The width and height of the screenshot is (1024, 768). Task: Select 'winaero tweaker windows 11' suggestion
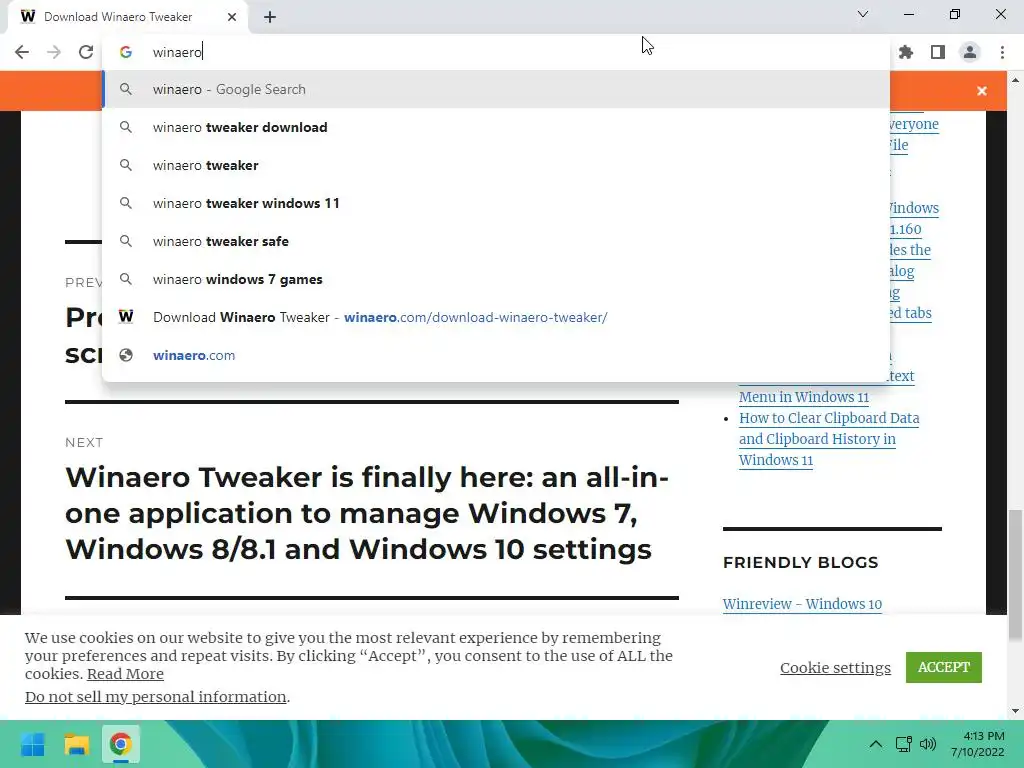(496, 203)
